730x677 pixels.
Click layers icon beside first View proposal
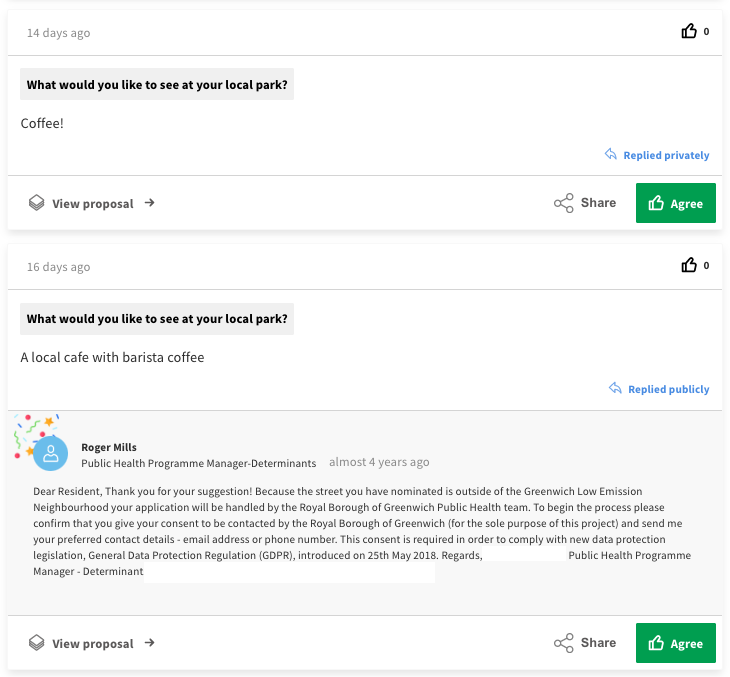(x=36, y=203)
